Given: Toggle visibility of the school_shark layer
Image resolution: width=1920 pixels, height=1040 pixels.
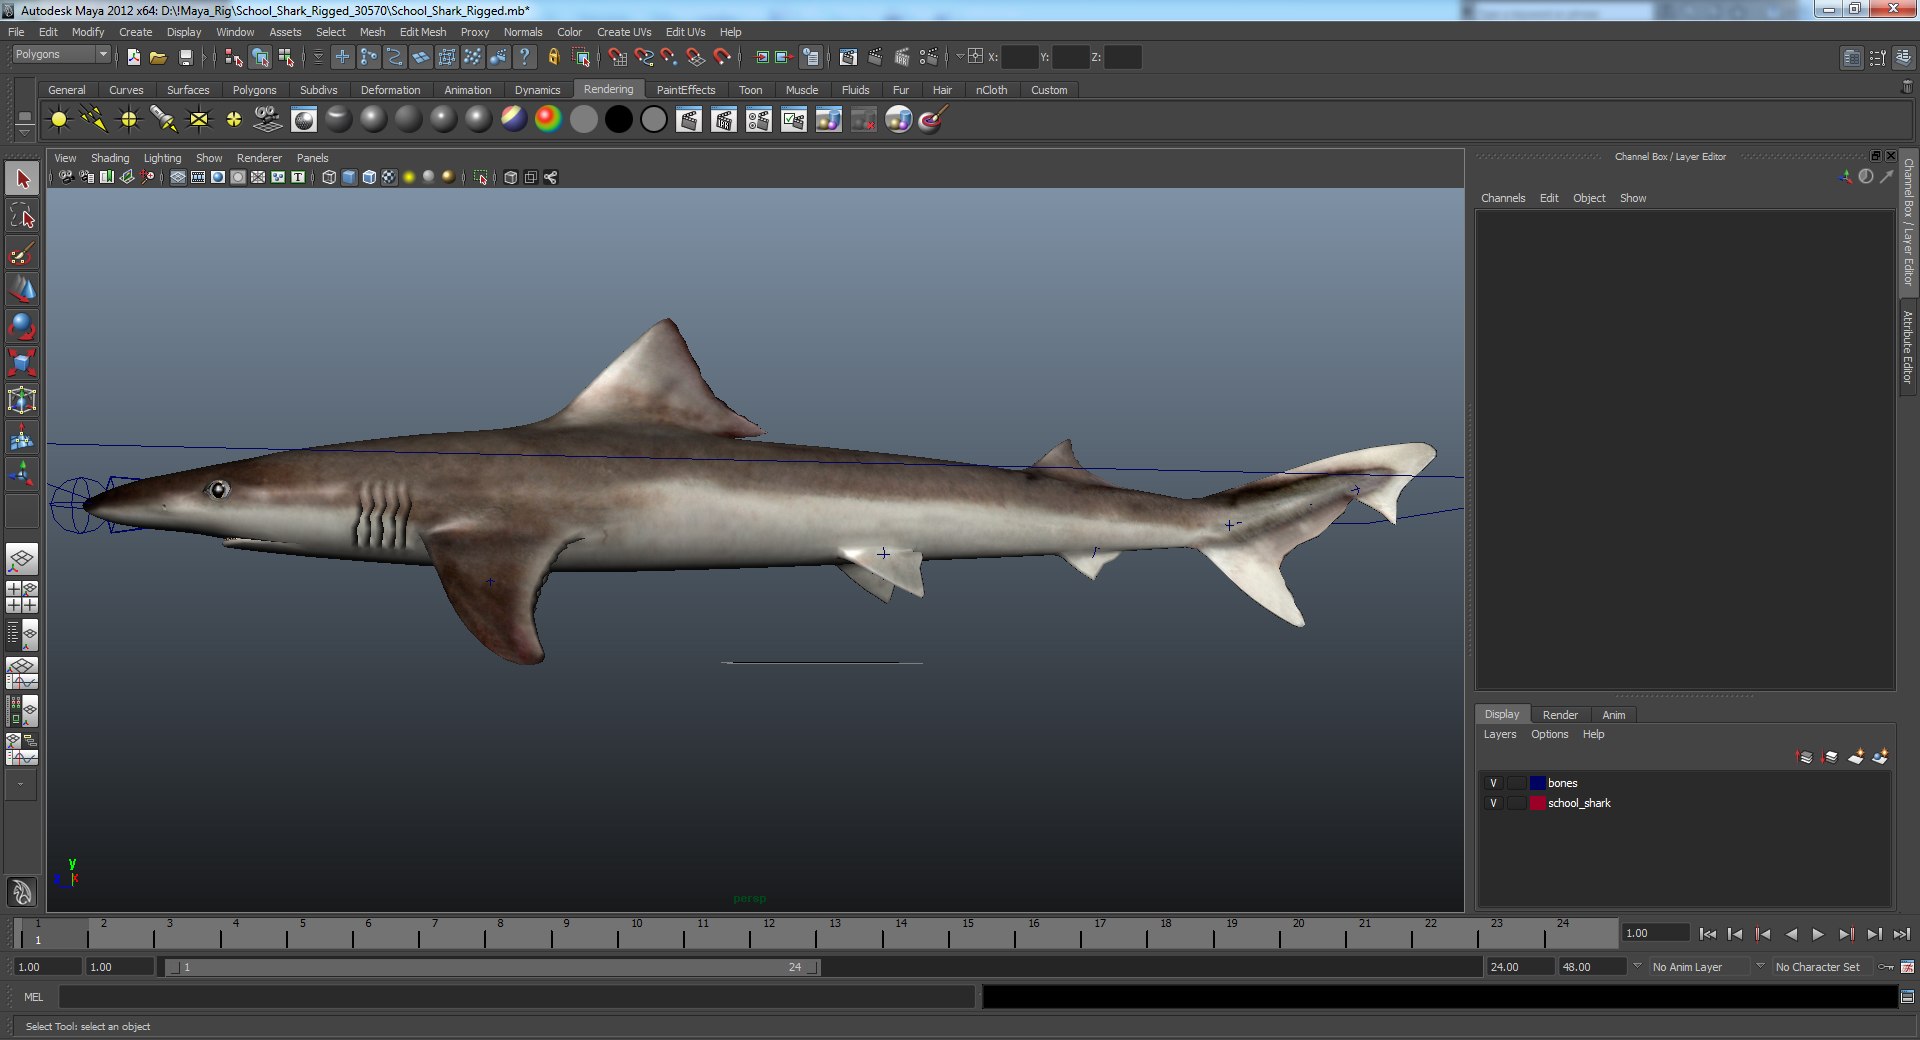Looking at the screenshot, I should click(x=1493, y=803).
